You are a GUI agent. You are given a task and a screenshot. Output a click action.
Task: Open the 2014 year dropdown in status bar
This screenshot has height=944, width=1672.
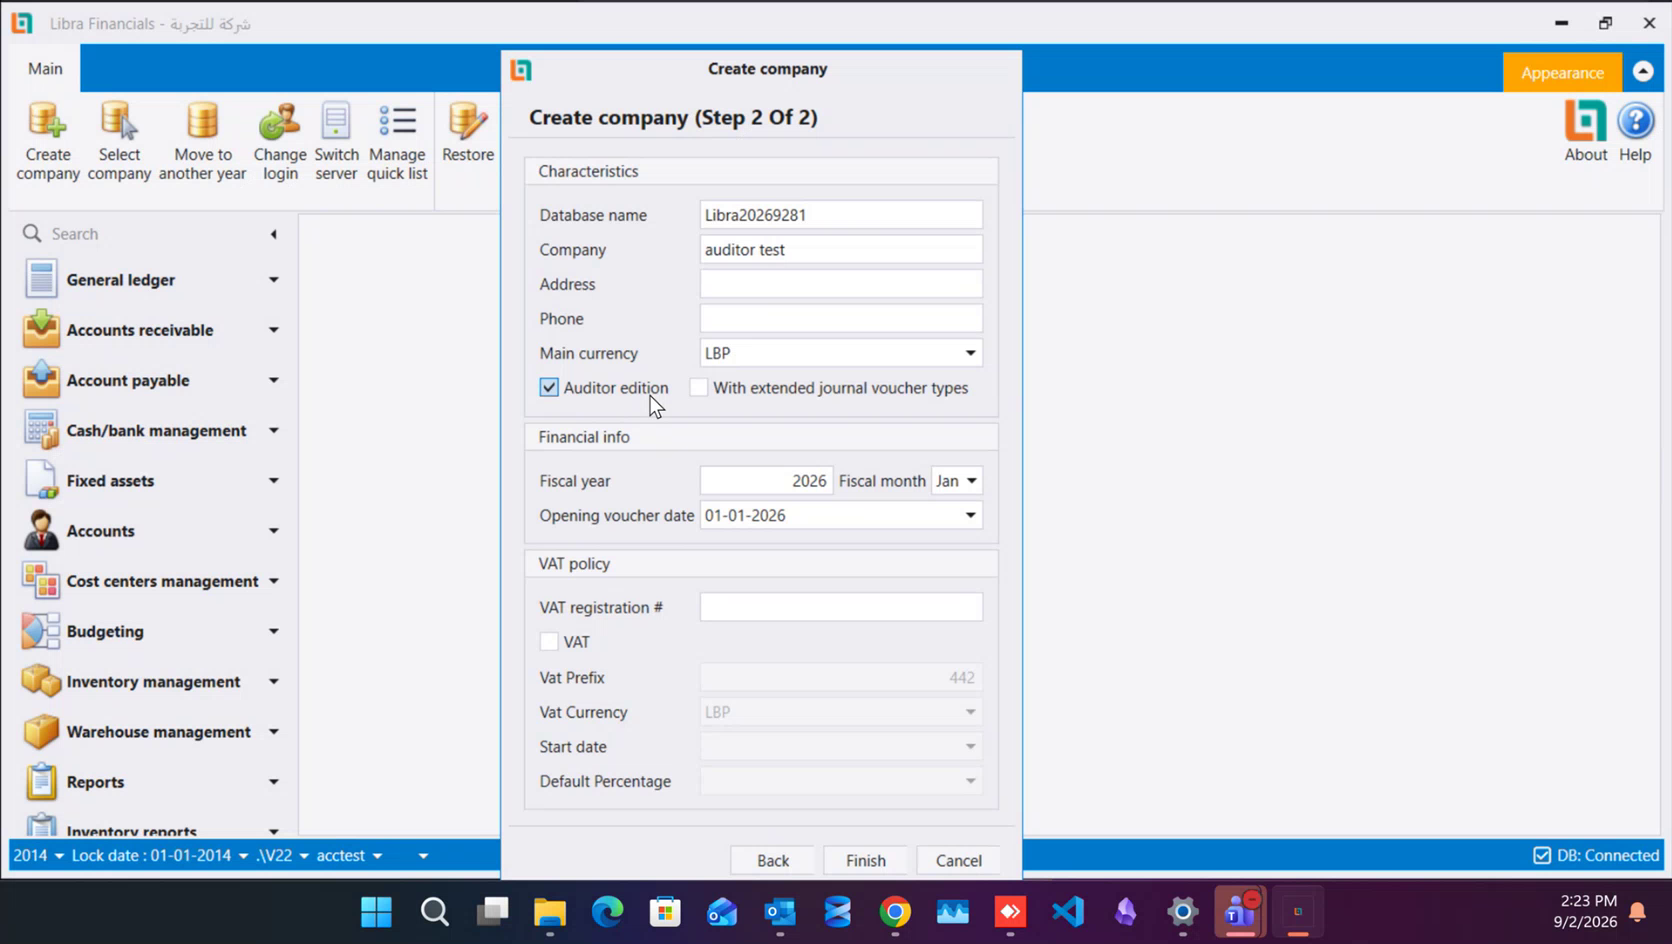coord(38,855)
